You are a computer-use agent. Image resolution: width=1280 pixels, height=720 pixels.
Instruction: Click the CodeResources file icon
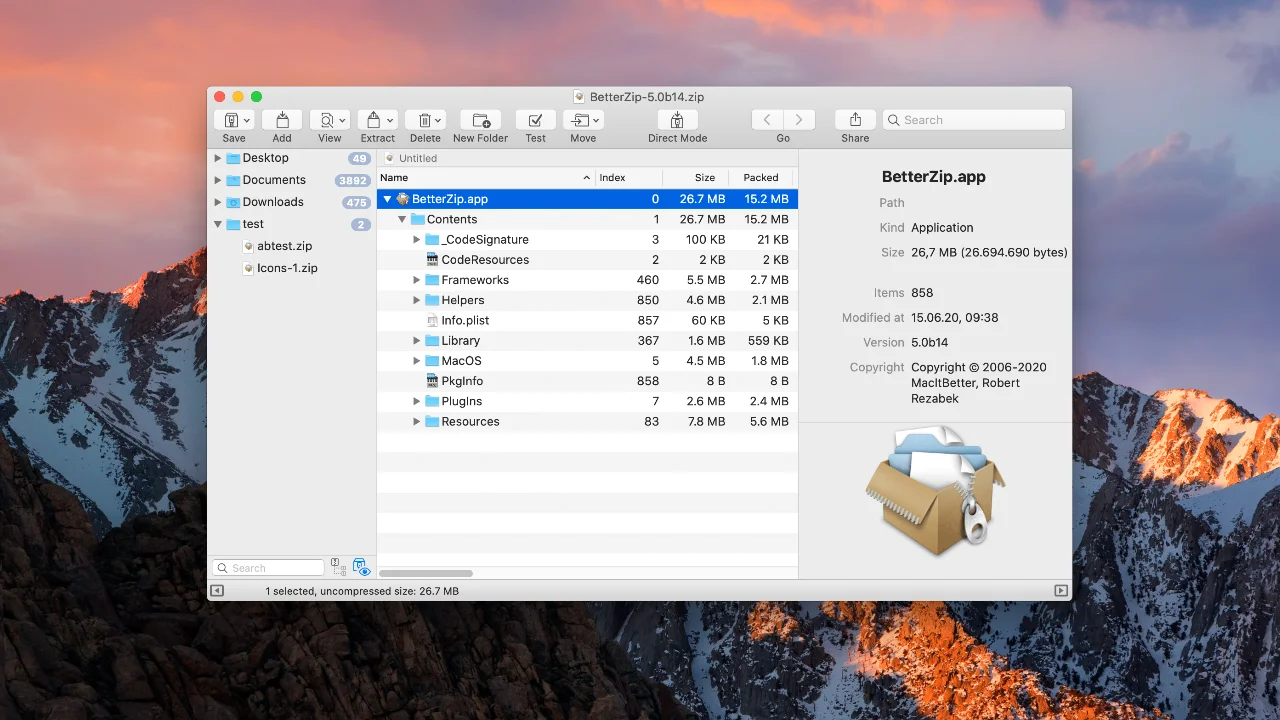[432, 260]
